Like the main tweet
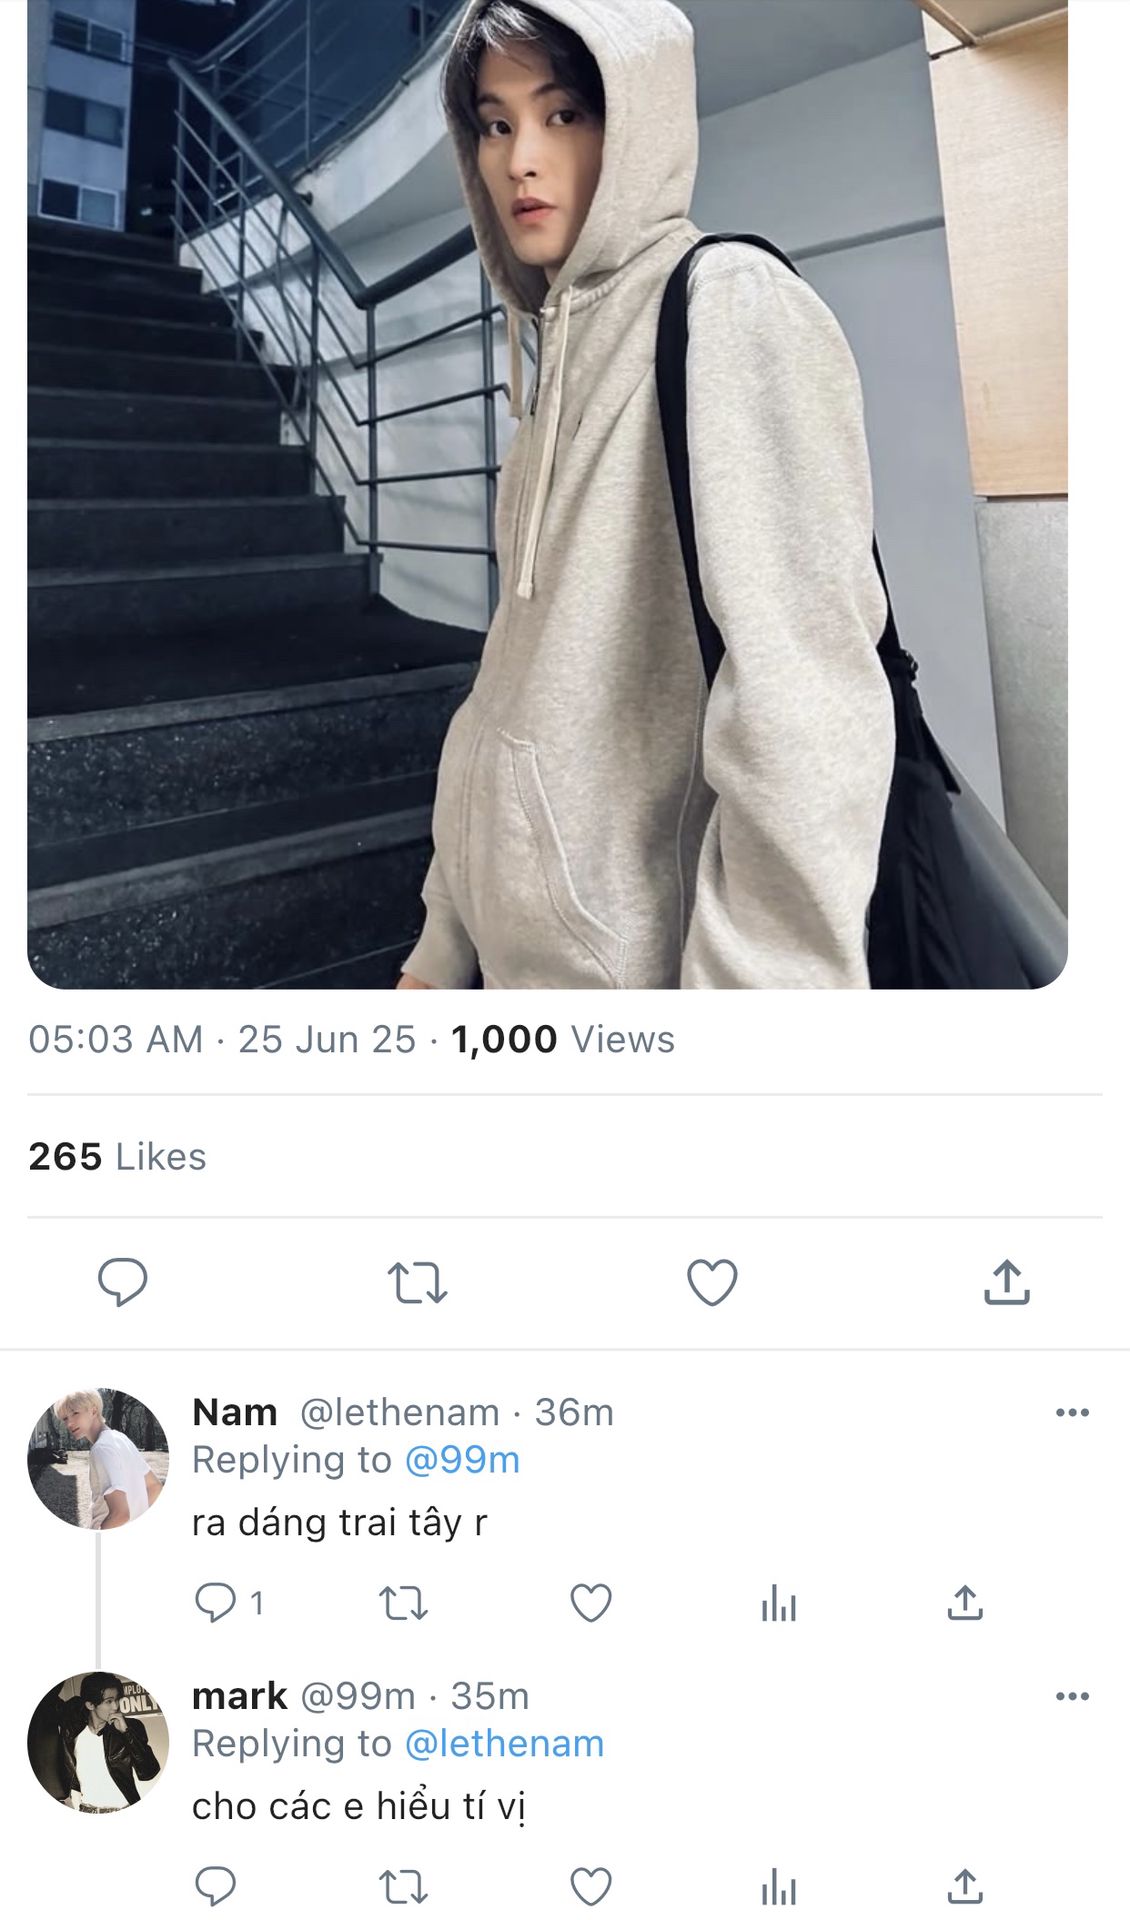Screen dimensions: 1130x1920 pyautogui.click(x=712, y=1282)
